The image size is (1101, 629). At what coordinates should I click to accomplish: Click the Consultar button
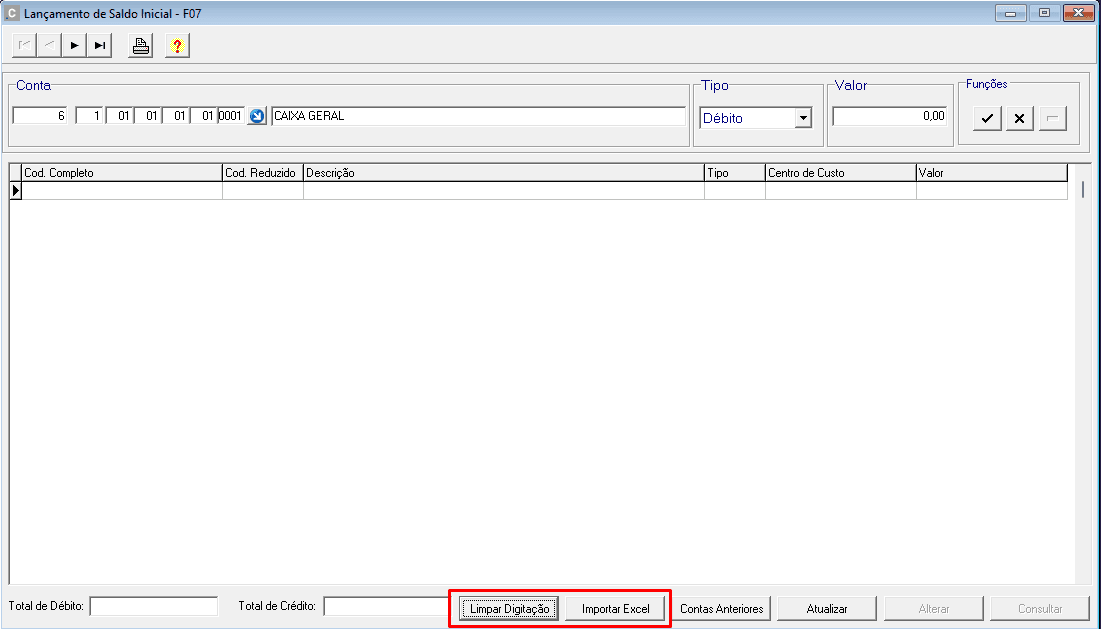(1040, 609)
